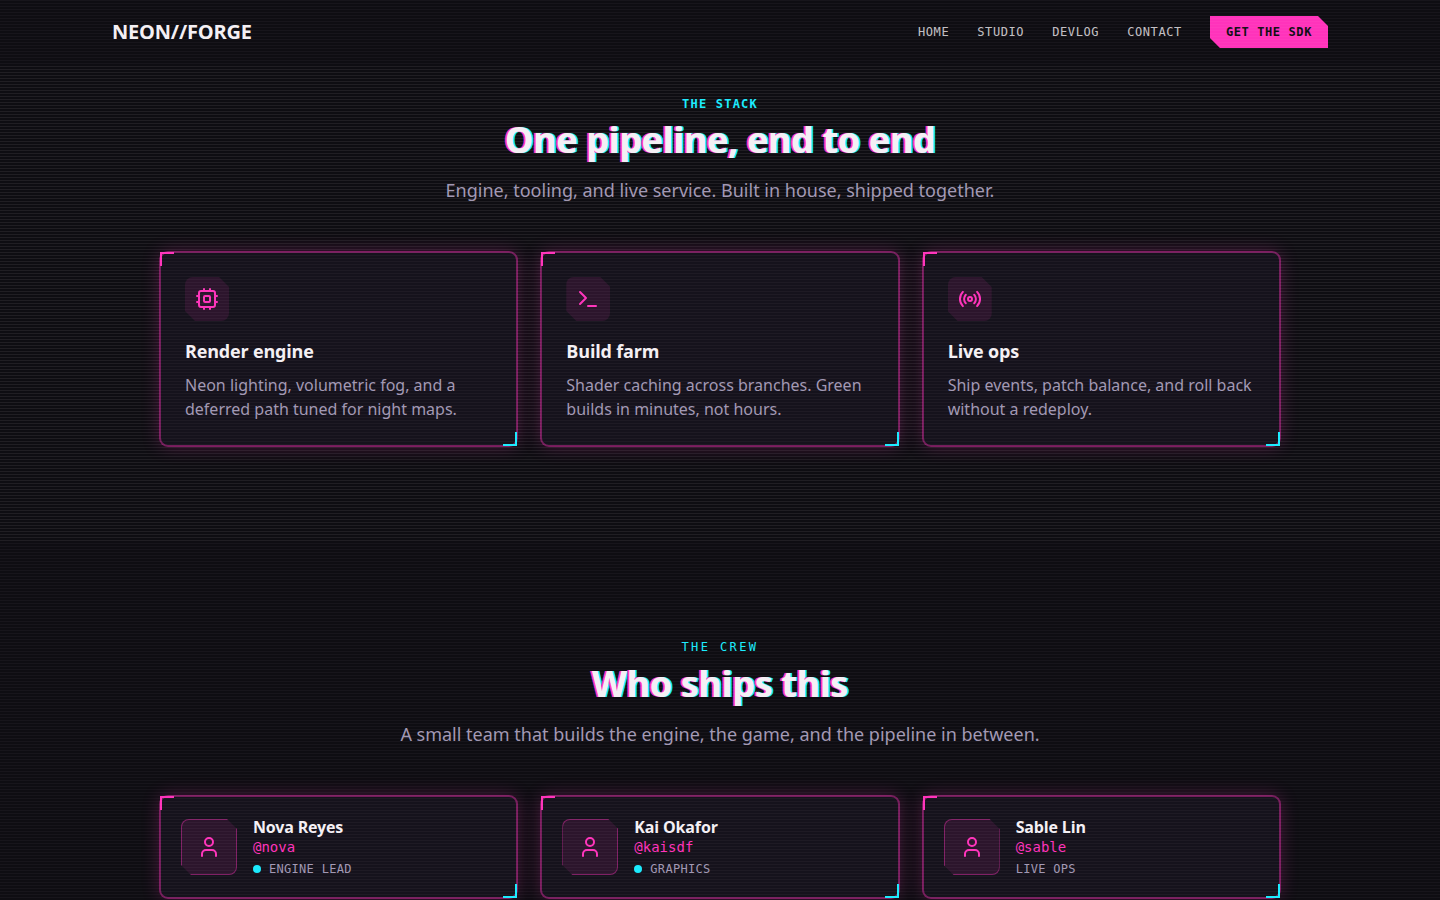Go to the STUDIO nav item
This screenshot has width=1440, height=900.
coord(1000,32)
